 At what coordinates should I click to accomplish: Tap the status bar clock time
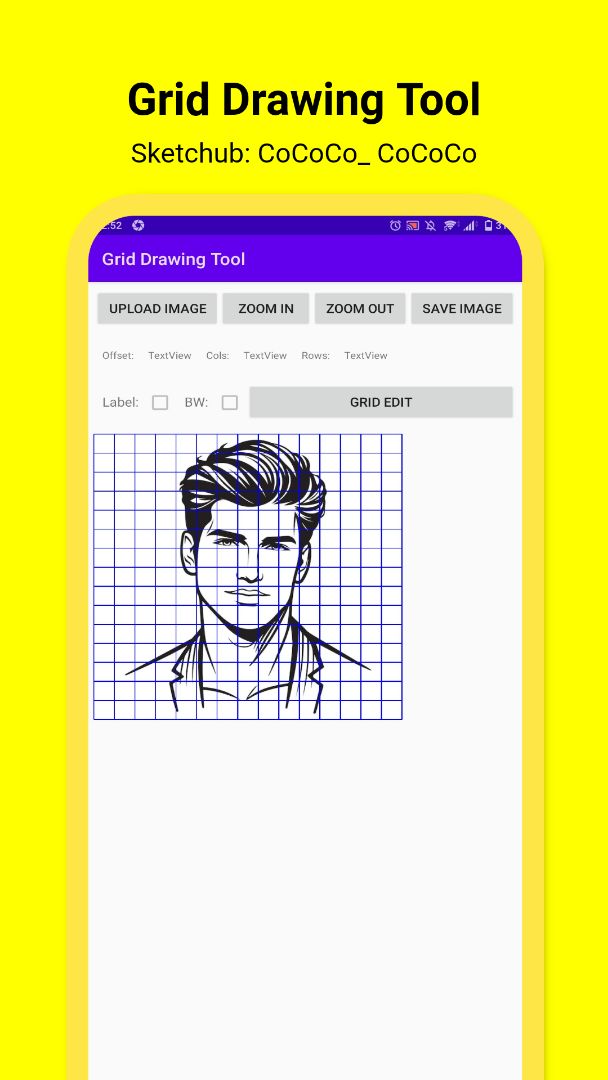110,226
